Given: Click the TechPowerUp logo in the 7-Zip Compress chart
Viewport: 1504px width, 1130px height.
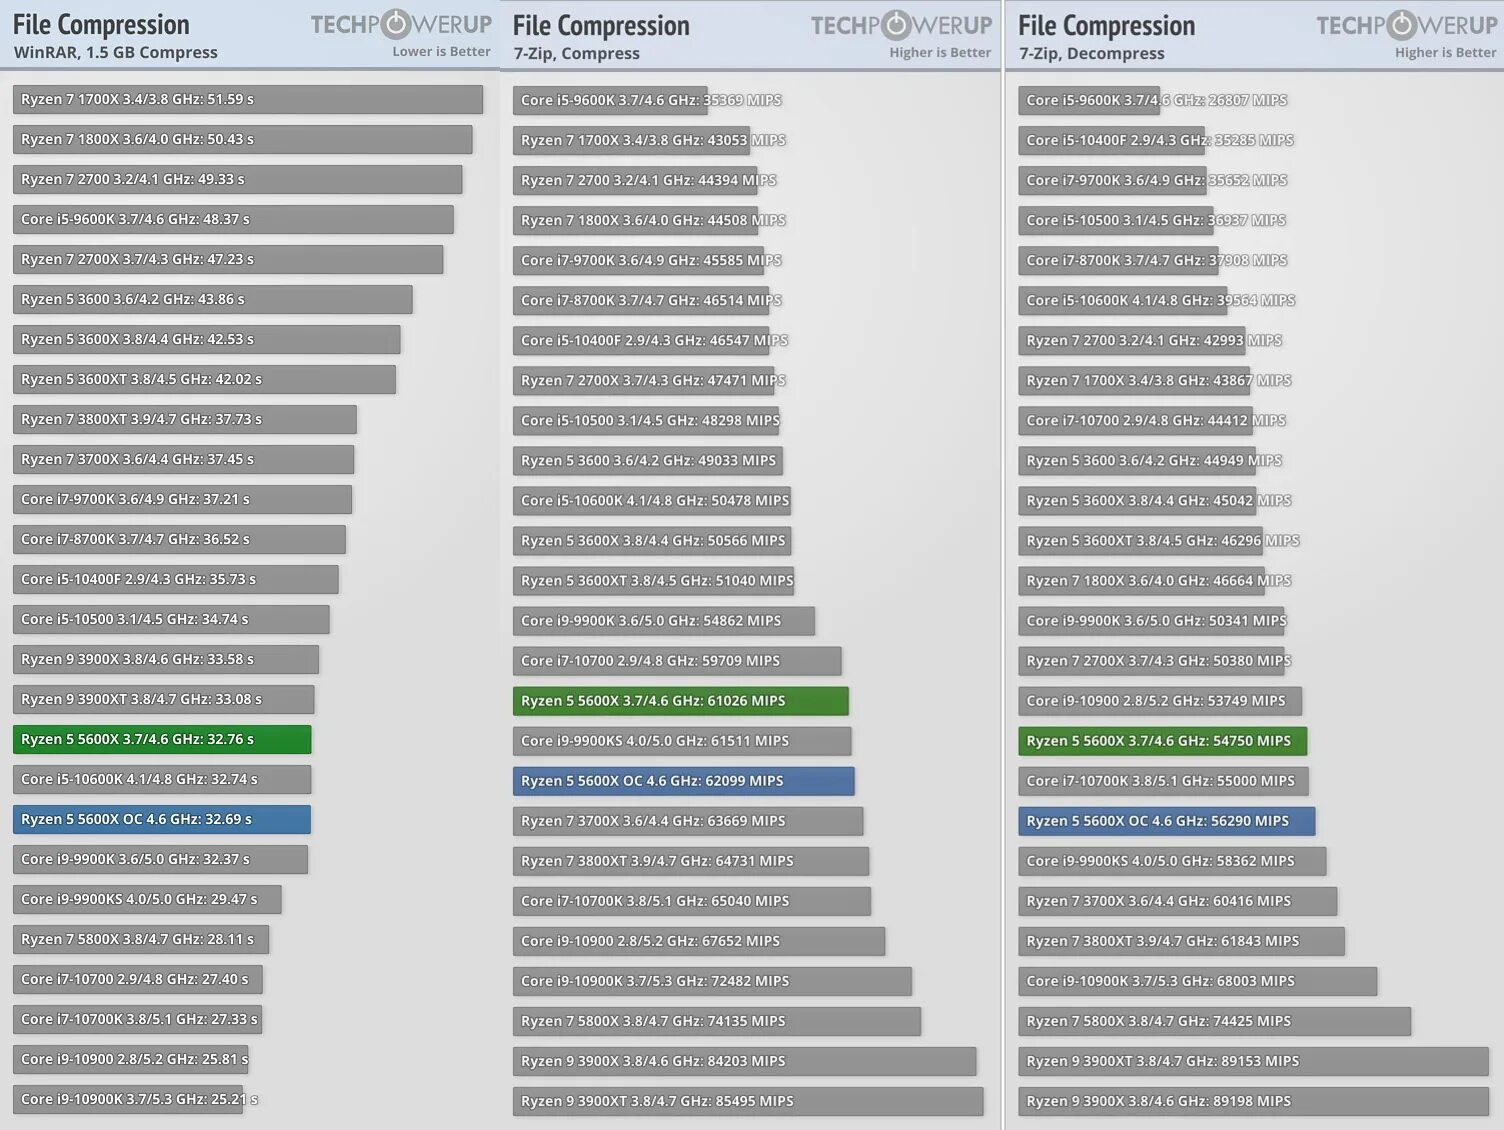Looking at the screenshot, I should point(901,25).
